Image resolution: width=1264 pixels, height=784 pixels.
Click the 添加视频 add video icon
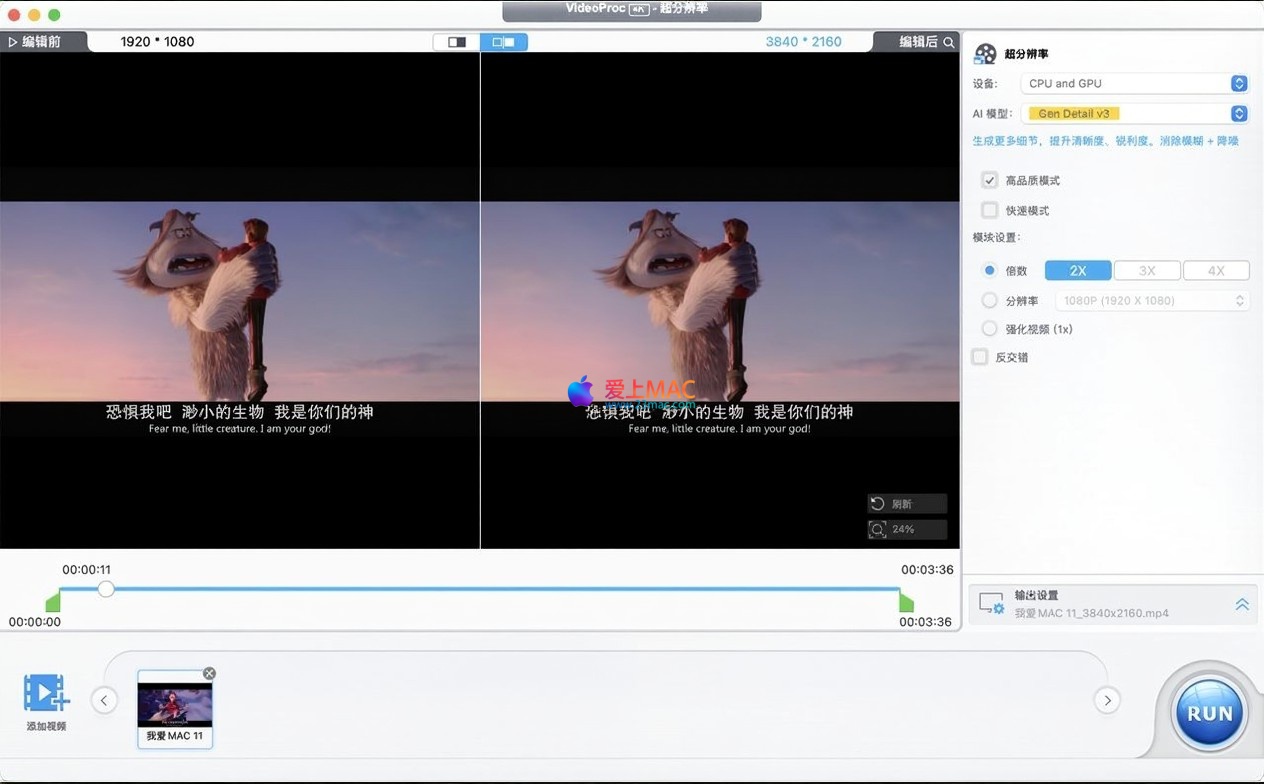(46, 693)
